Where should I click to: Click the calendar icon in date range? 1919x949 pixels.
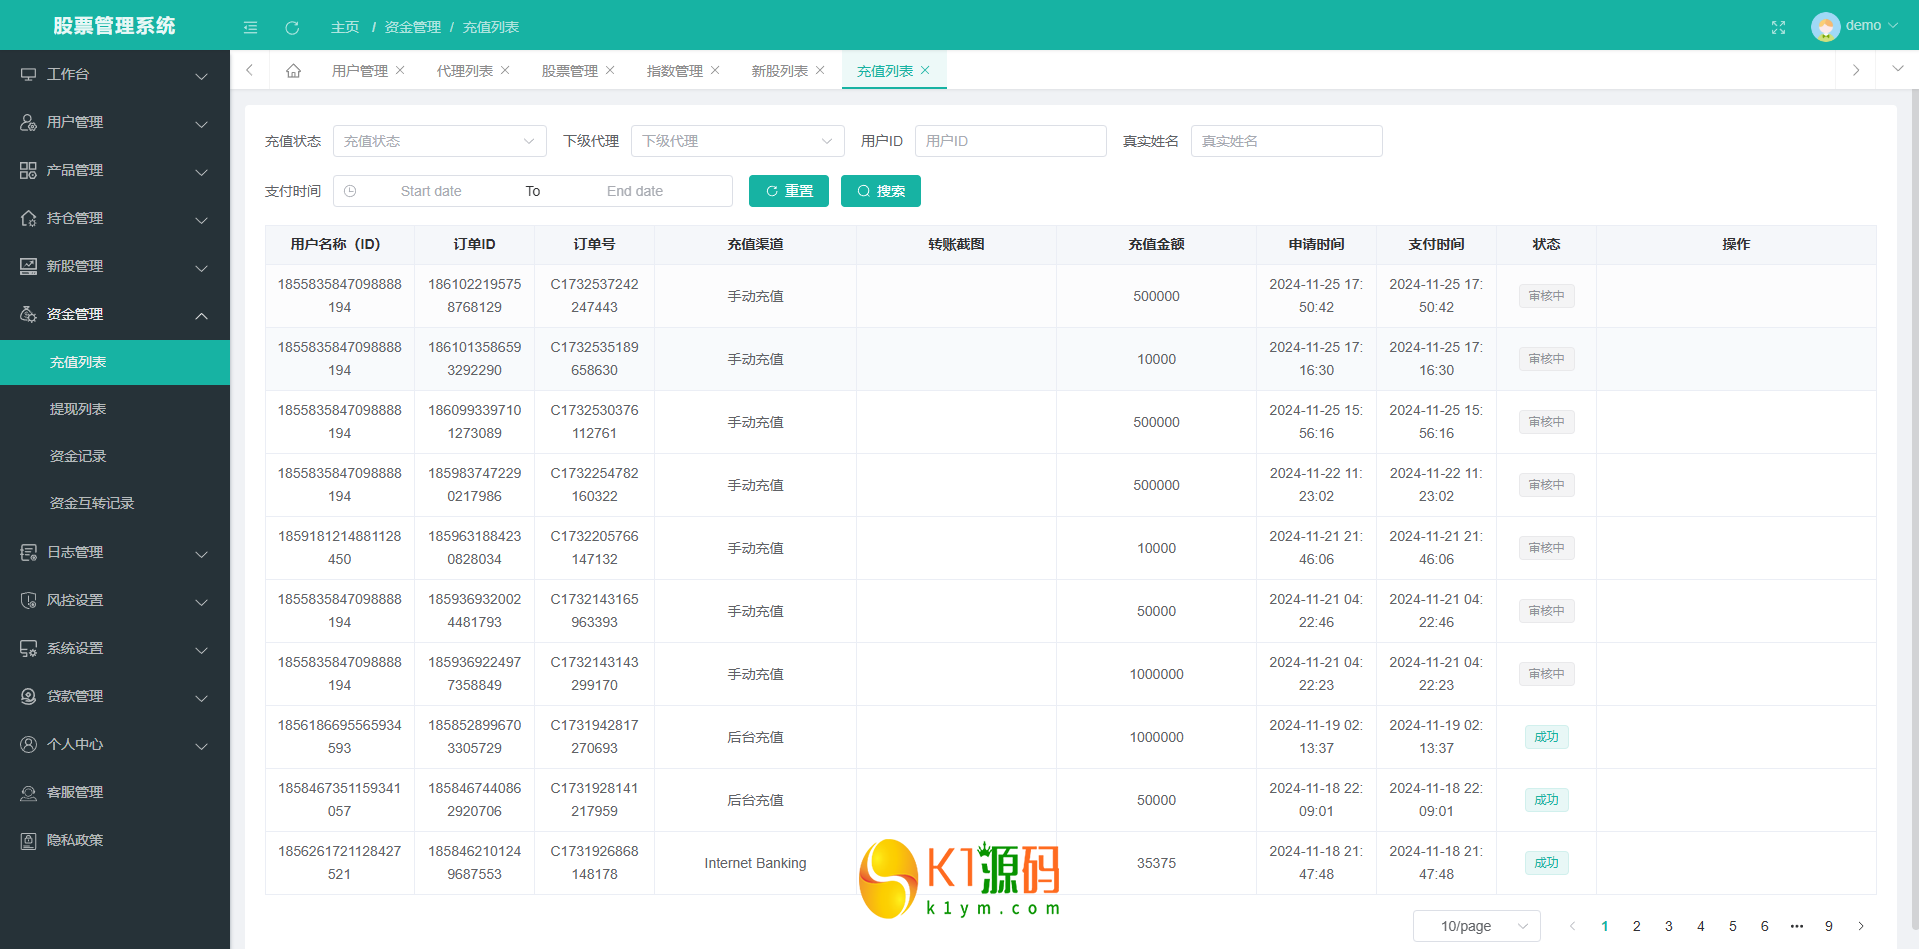350,191
